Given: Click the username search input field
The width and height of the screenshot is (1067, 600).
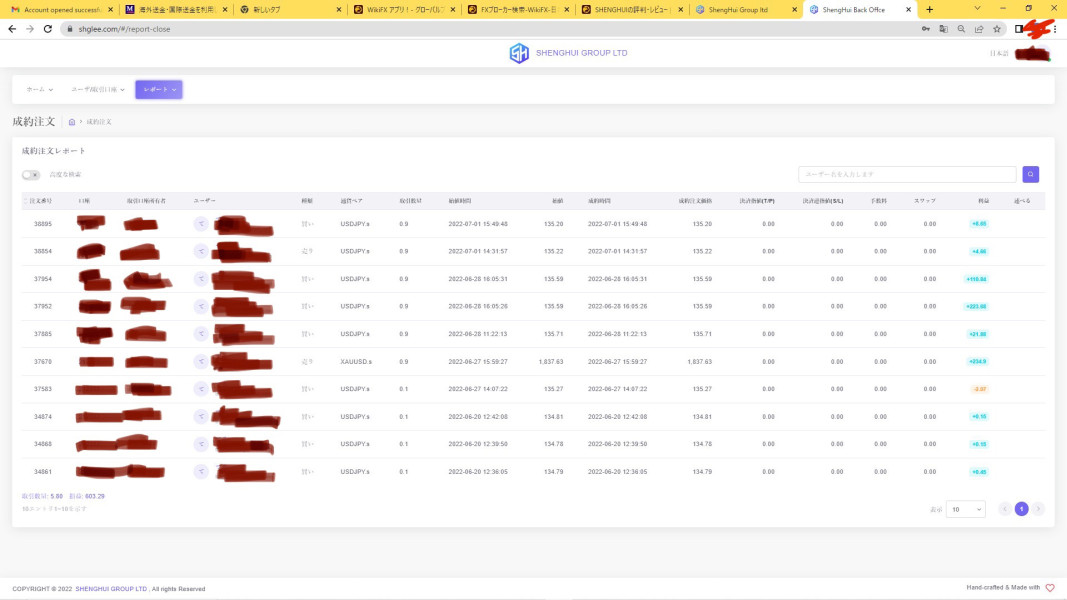Looking at the screenshot, I should point(907,174).
